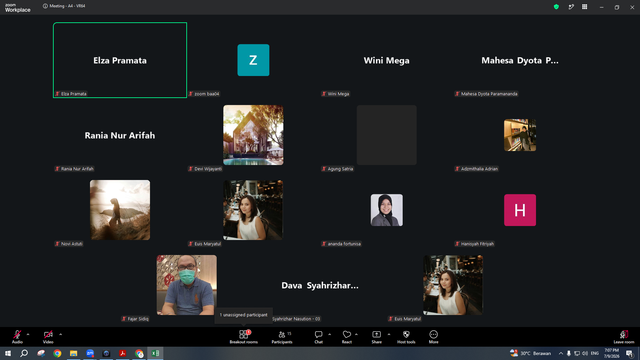The image size is (640, 360).
Task: Open the weather widget showing 30°C
Action: point(531,353)
